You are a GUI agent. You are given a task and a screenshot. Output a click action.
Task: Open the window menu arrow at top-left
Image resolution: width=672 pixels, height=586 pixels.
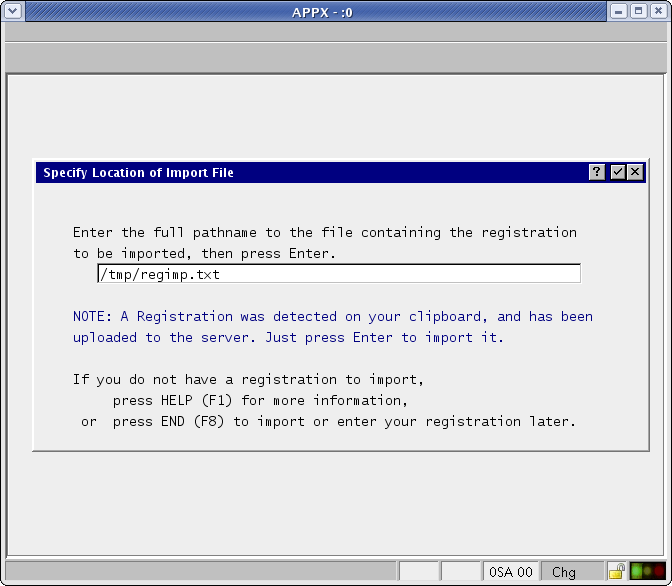tap(12, 11)
